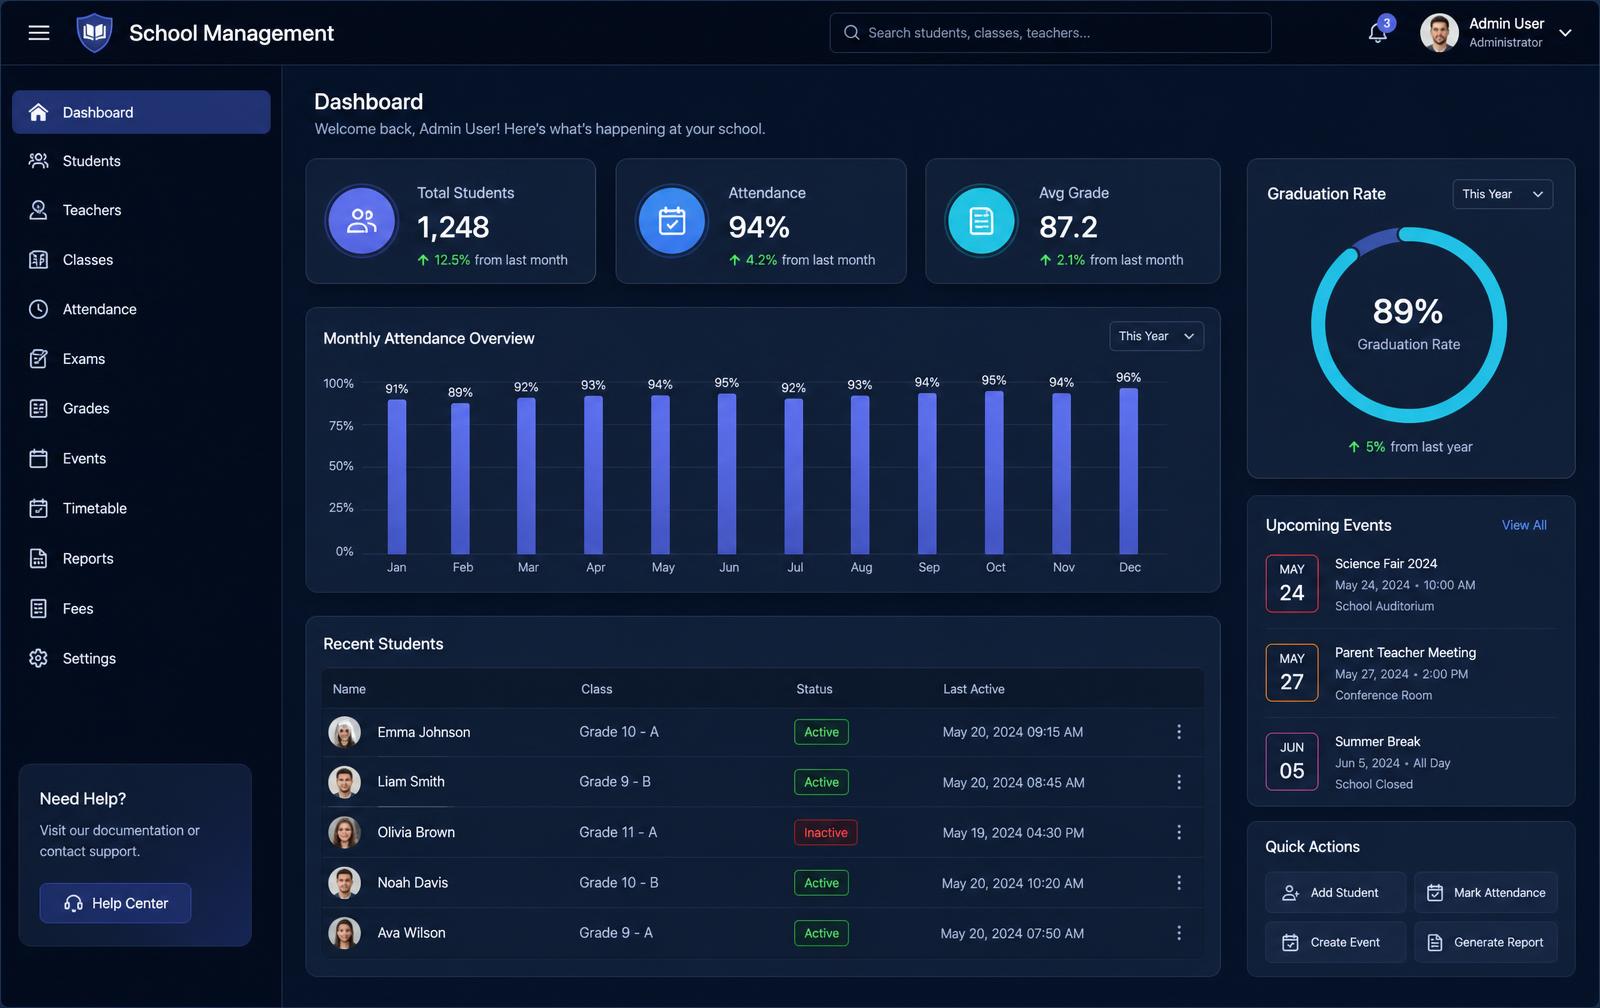The width and height of the screenshot is (1600, 1008).
Task: Click the notification bell icon
Action: tap(1378, 33)
